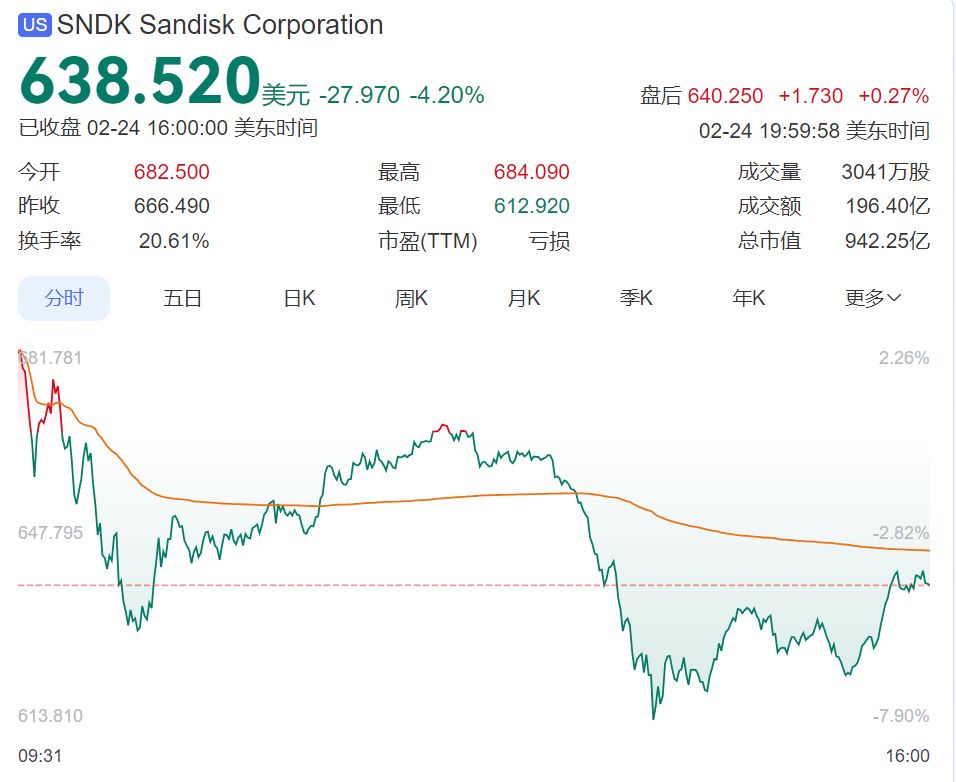956x782 pixels.
Task: Click the 换手率 20.61% value
Action: (x=174, y=241)
